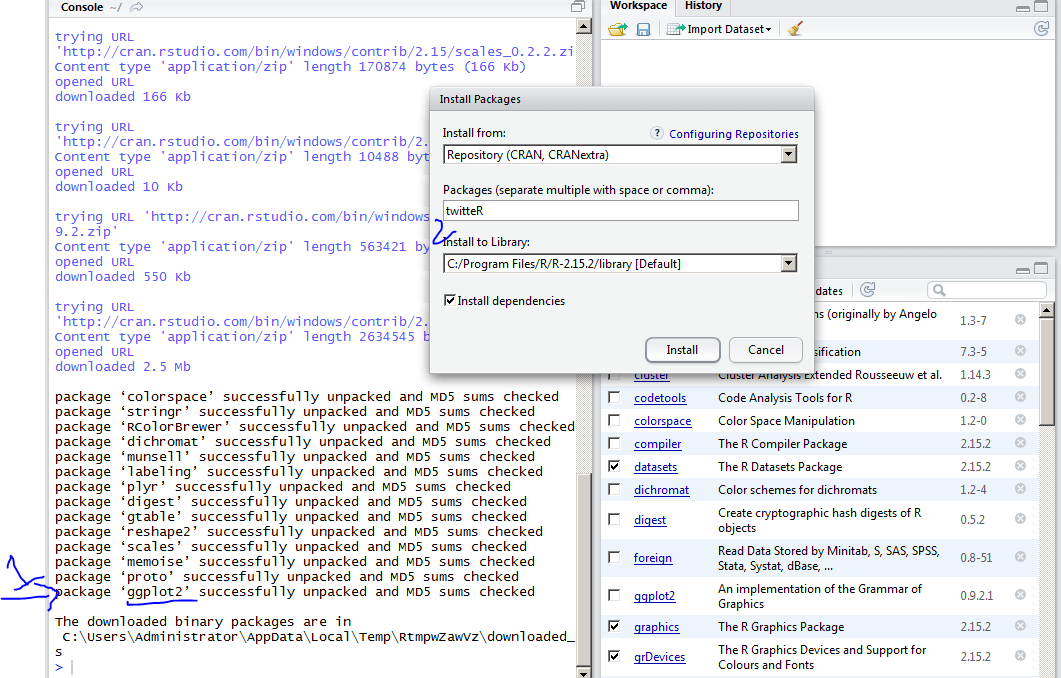The width and height of the screenshot is (1061, 678).
Task: Open the codetools package link
Action: click(660, 398)
